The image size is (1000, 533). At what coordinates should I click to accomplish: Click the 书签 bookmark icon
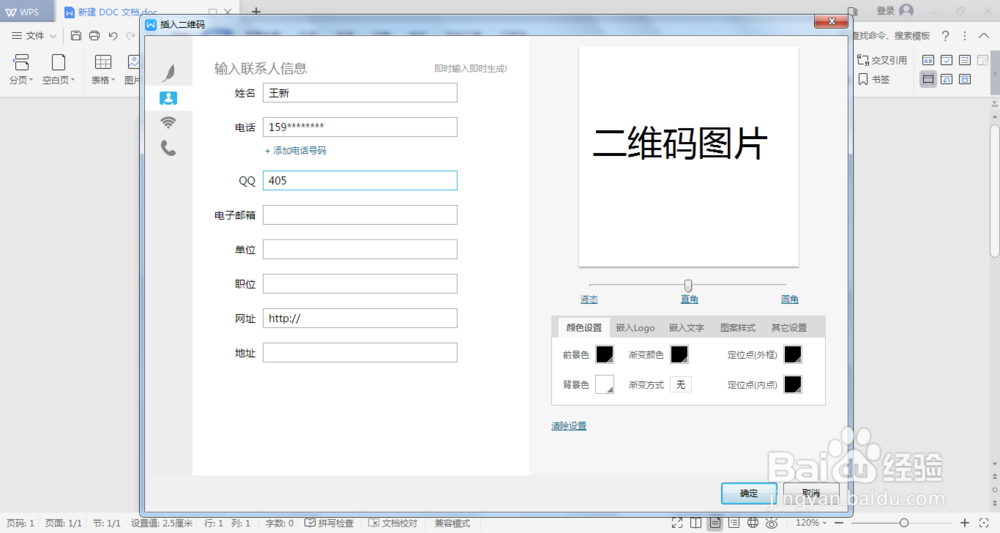(x=863, y=79)
